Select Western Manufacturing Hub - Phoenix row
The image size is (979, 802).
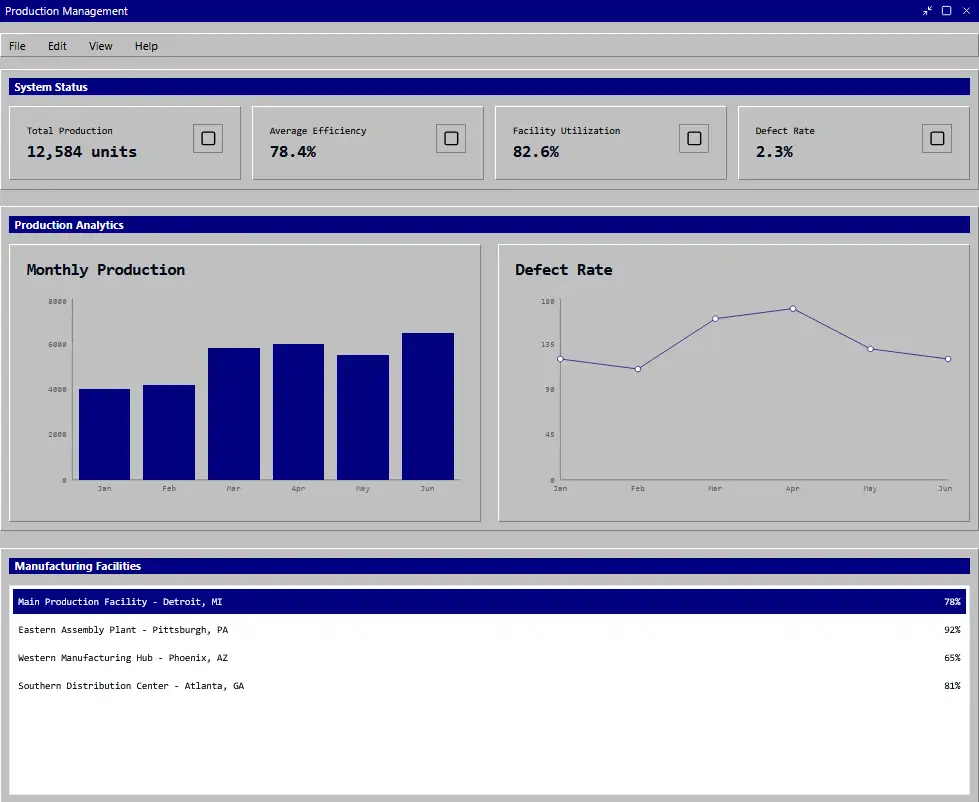[x=489, y=658]
